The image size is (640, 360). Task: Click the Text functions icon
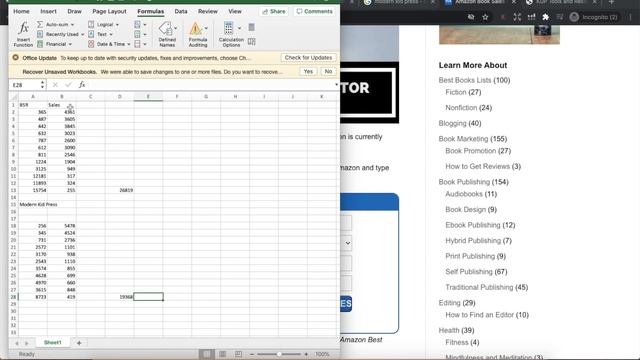point(91,34)
